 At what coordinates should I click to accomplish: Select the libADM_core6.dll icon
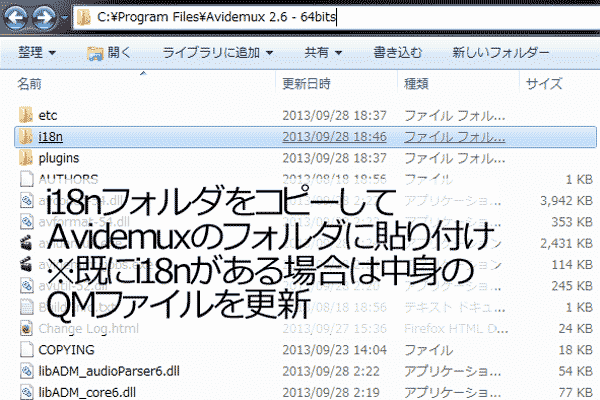tap(26, 392)
